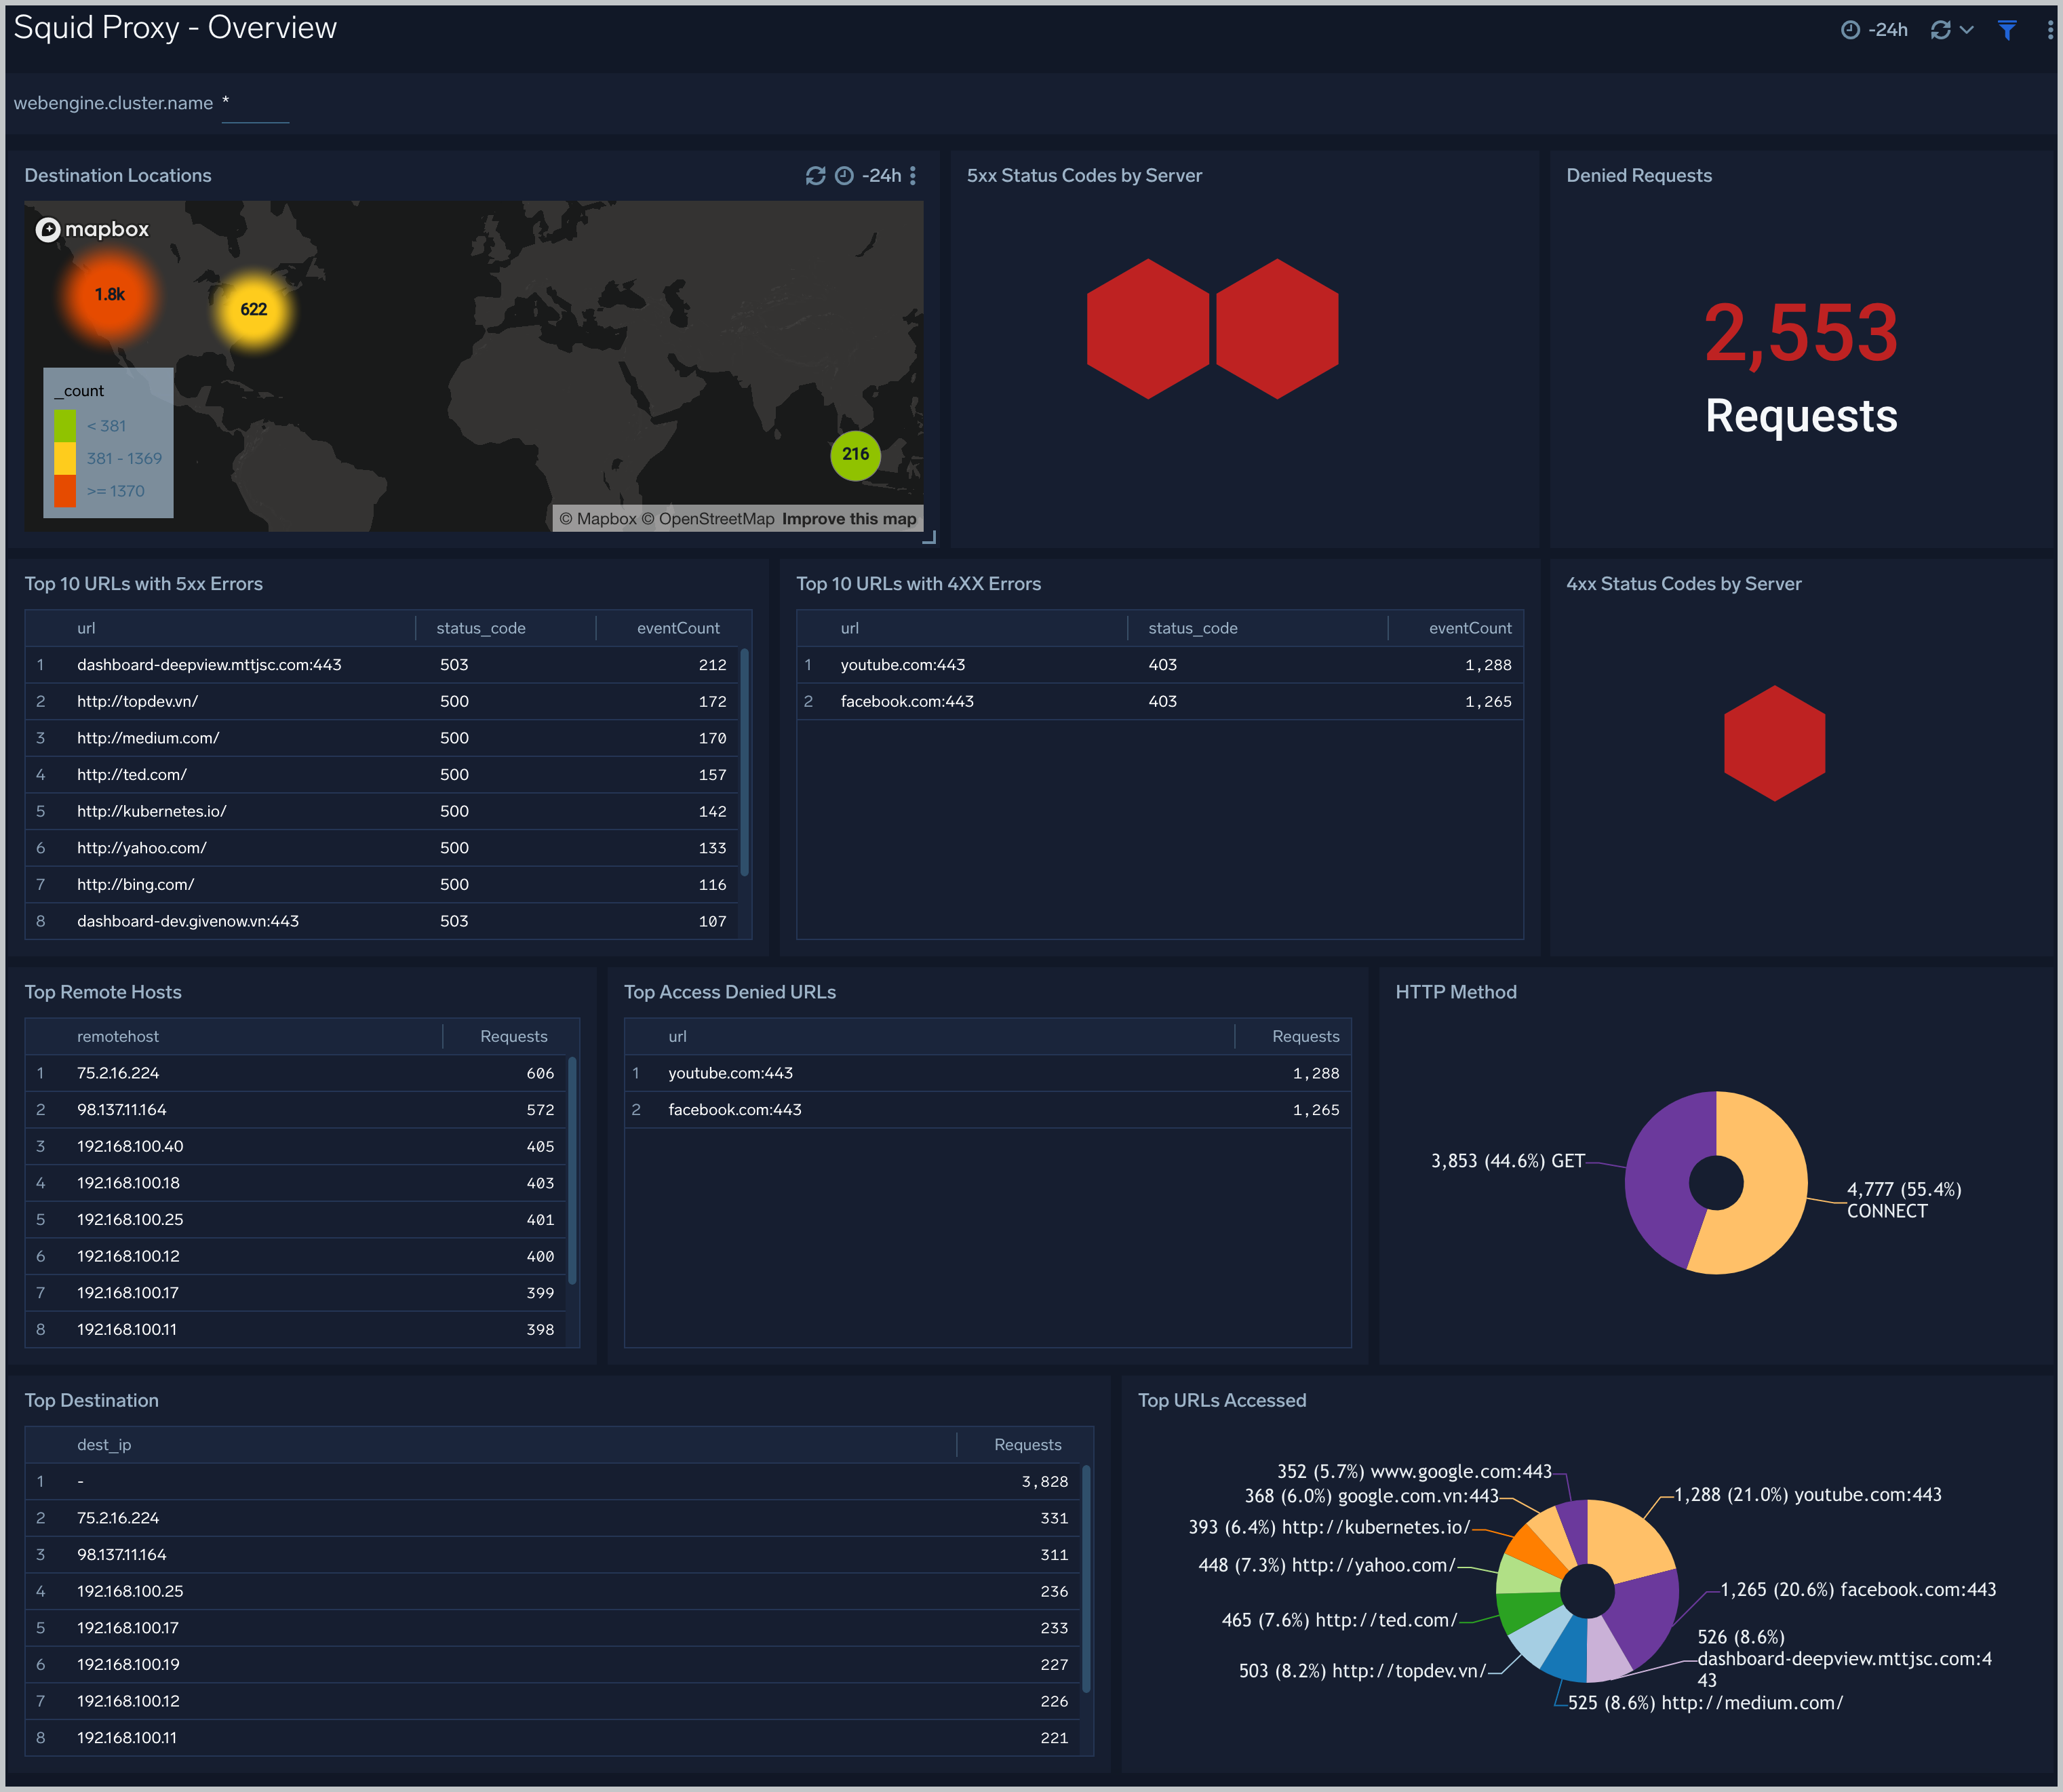Open the © OpenStreetMap attribution link

coord(708,519)
